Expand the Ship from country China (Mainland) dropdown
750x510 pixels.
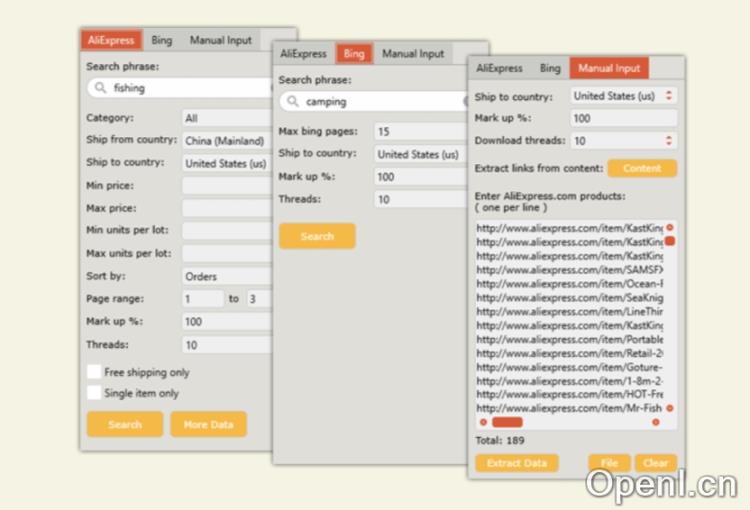tap(226, 141)
